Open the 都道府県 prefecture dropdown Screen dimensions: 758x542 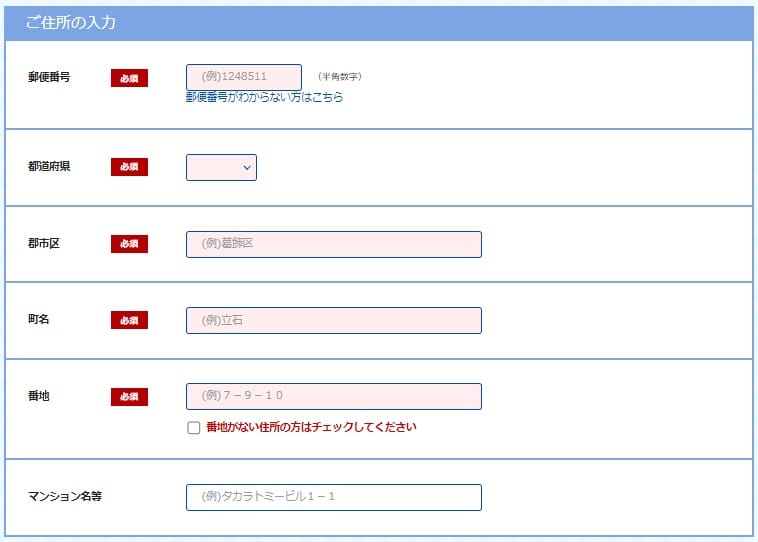tap(221, 167)
